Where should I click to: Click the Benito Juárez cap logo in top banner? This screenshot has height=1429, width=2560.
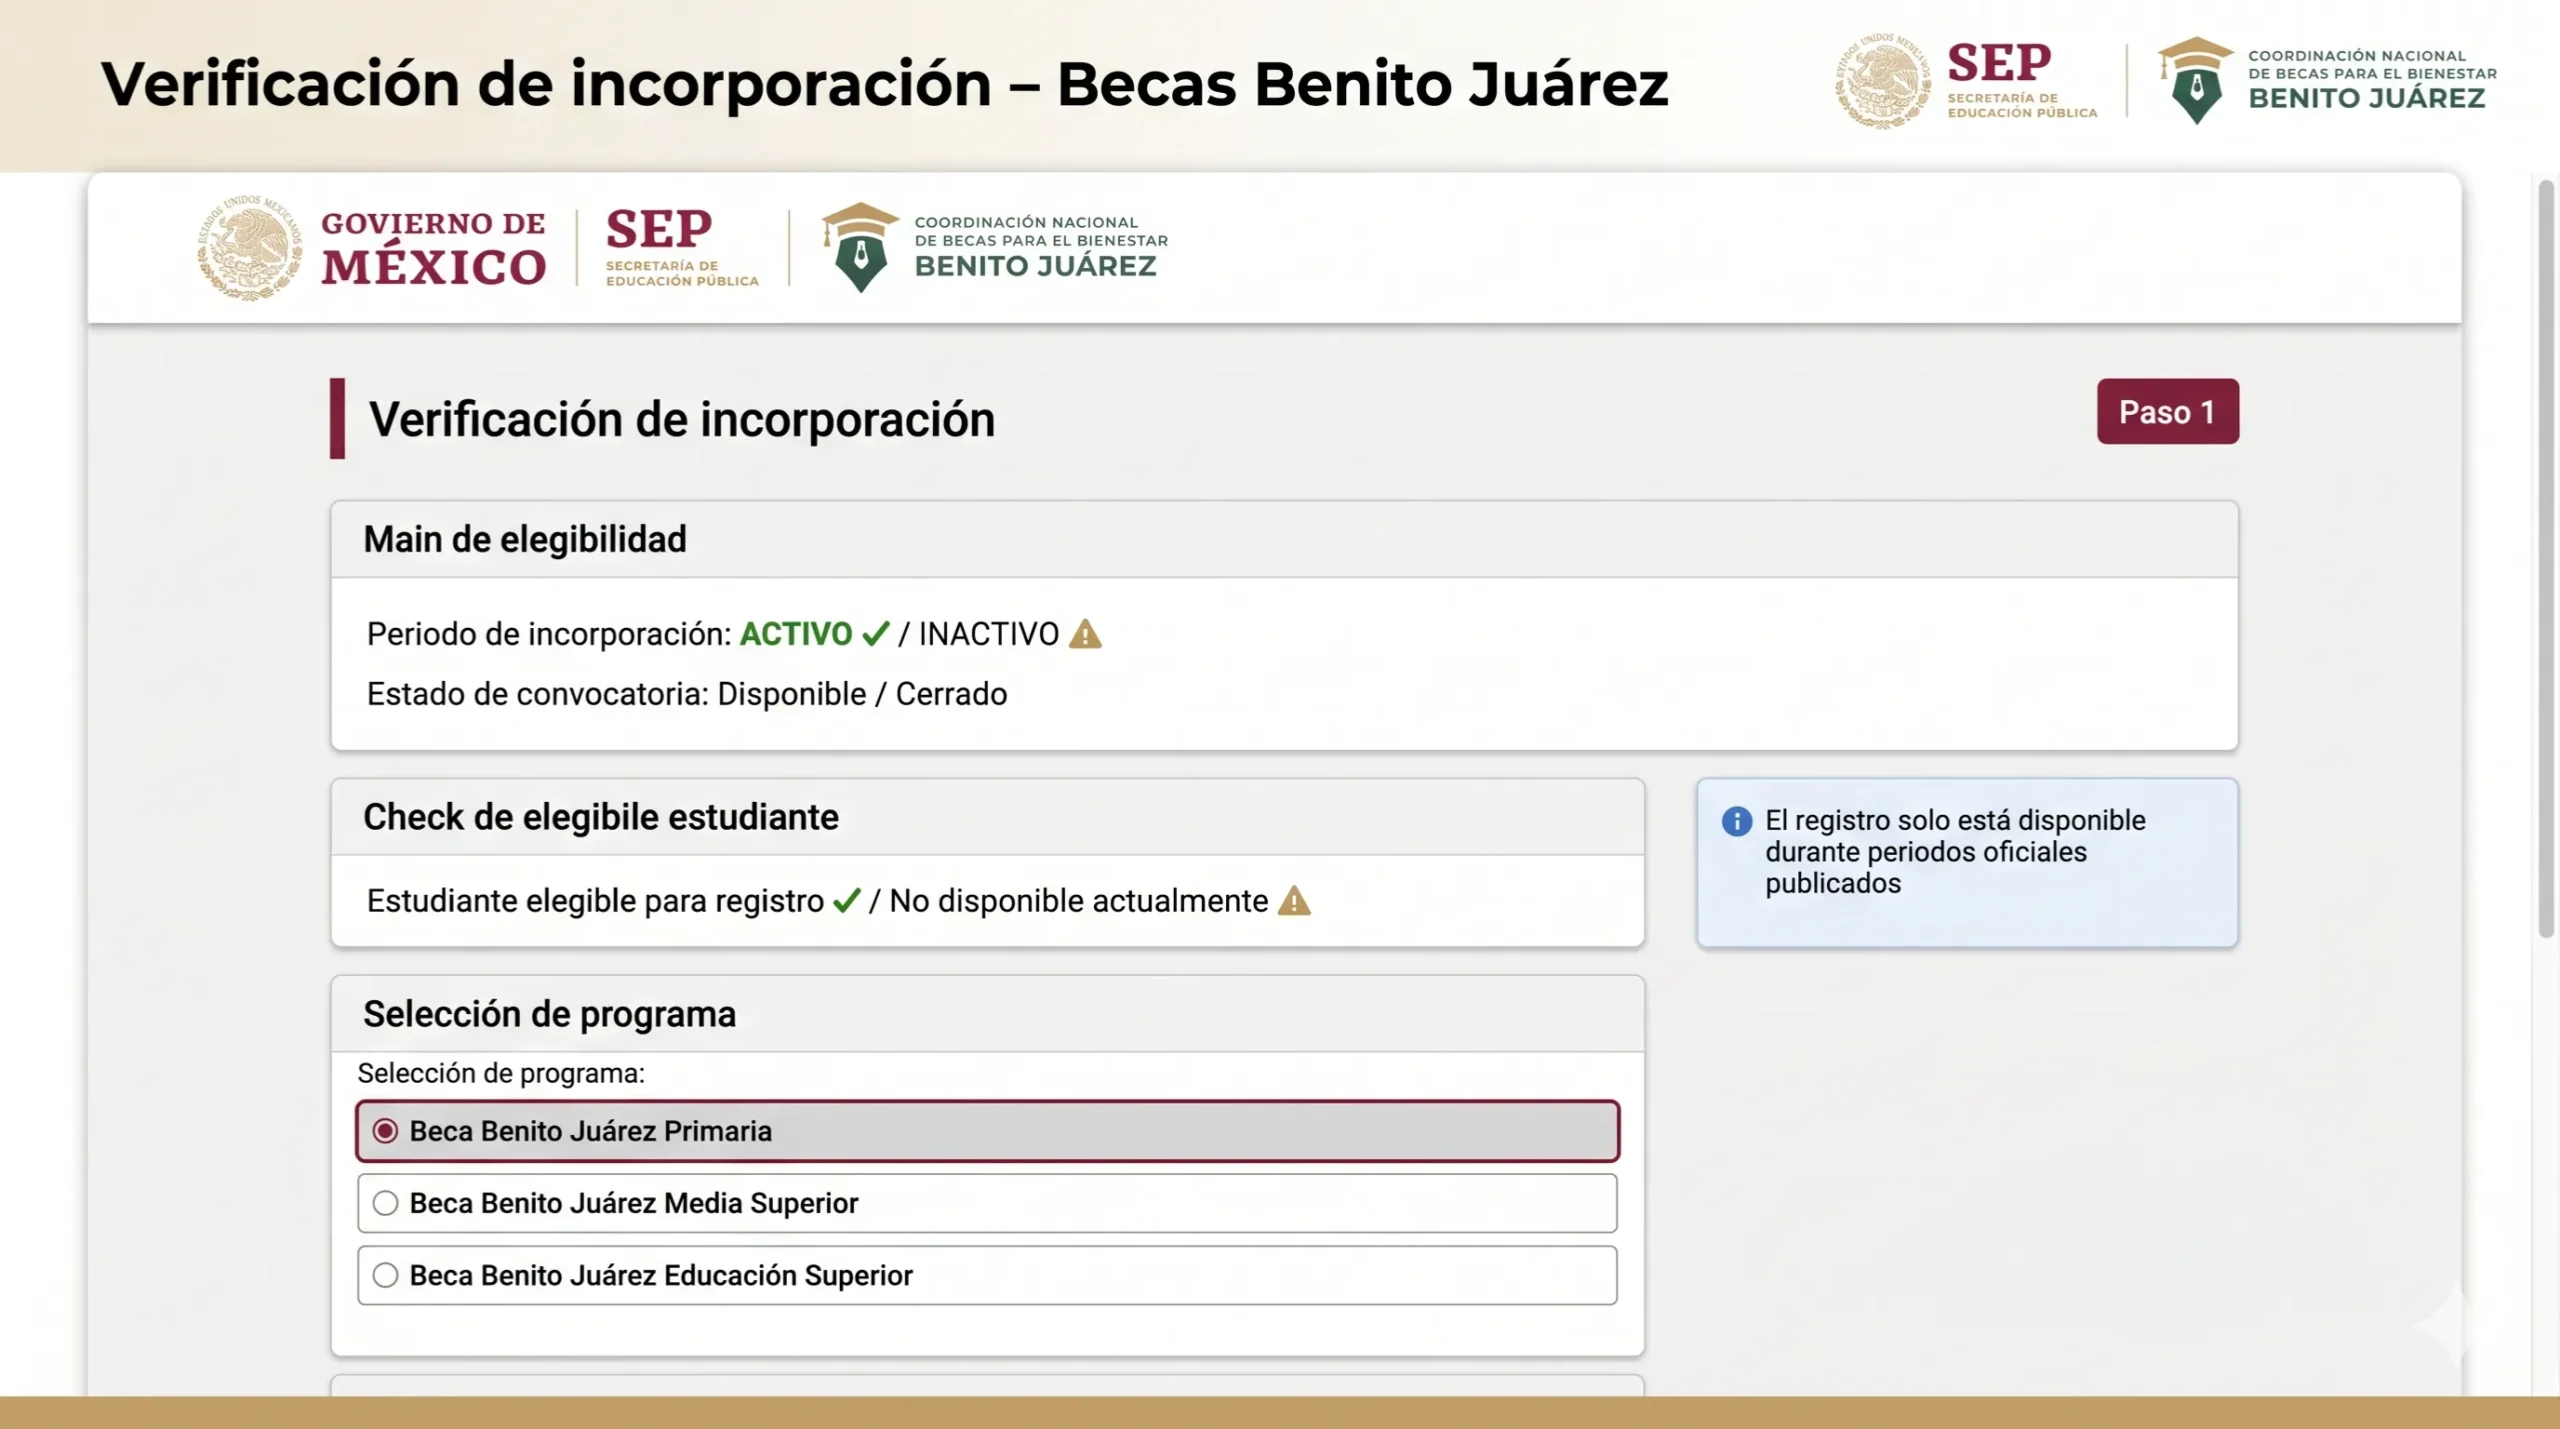(x=2195, y=80)
